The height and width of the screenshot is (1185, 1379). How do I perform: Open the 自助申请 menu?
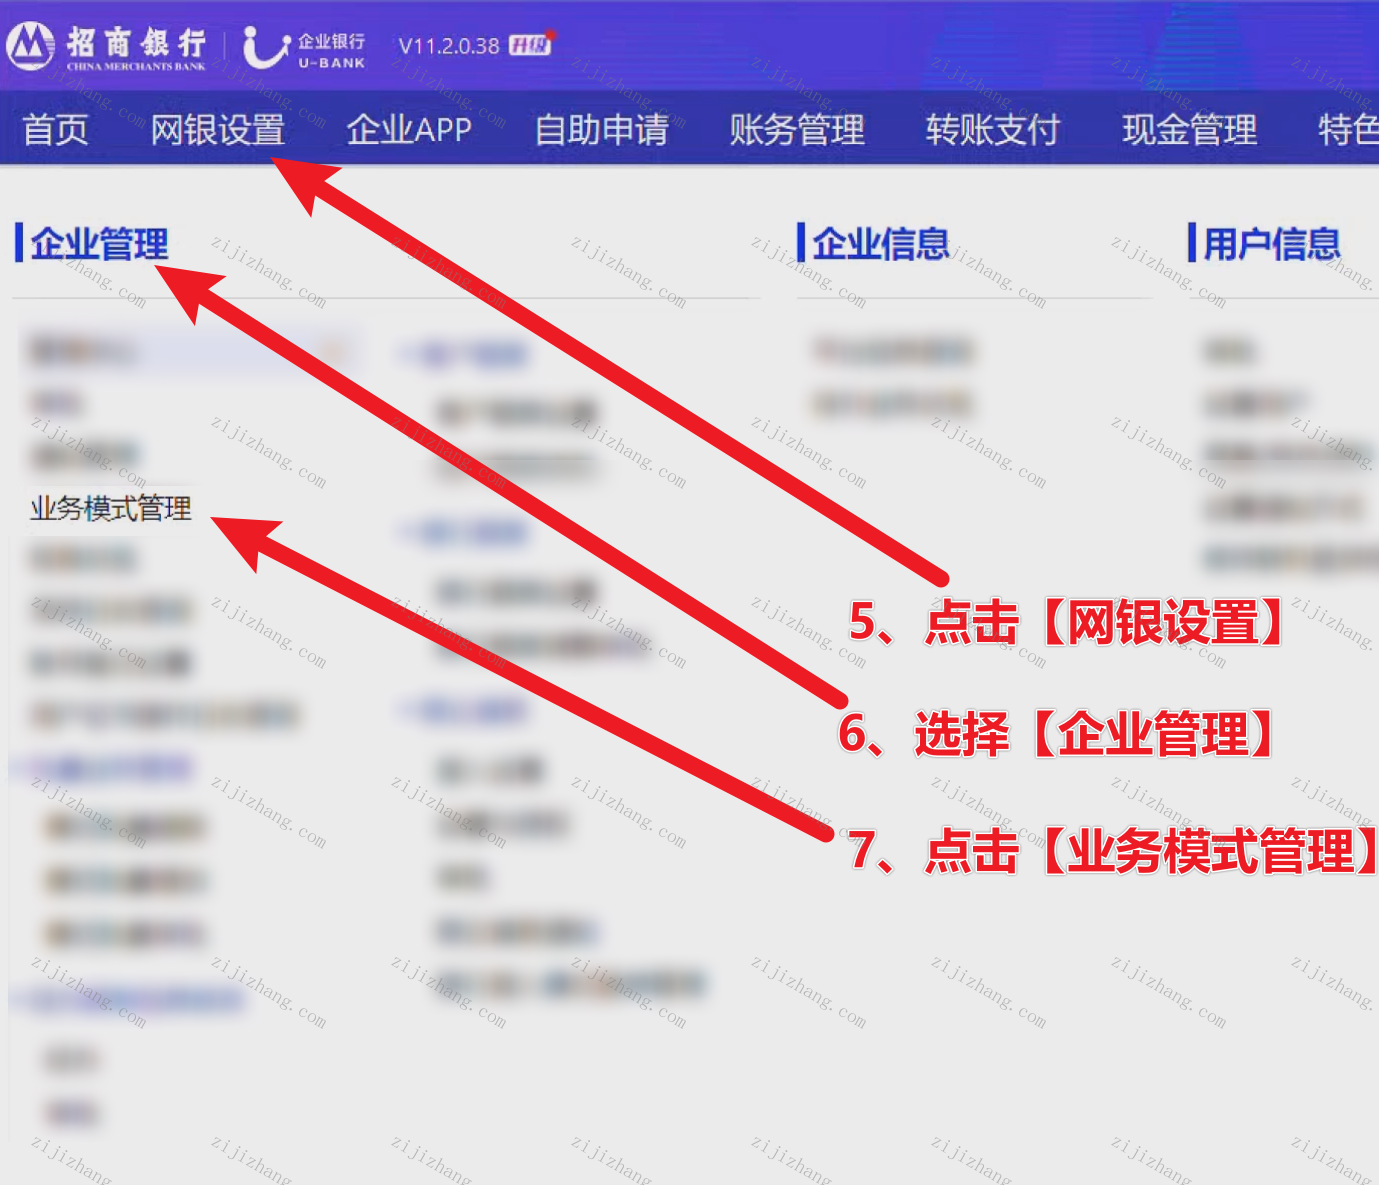click(x=601, y=130)
